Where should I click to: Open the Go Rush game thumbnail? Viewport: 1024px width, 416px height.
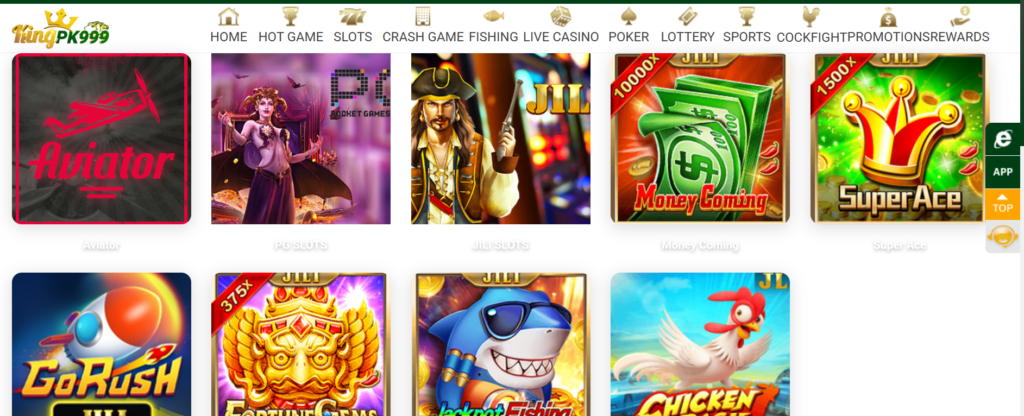pos(102,344)
